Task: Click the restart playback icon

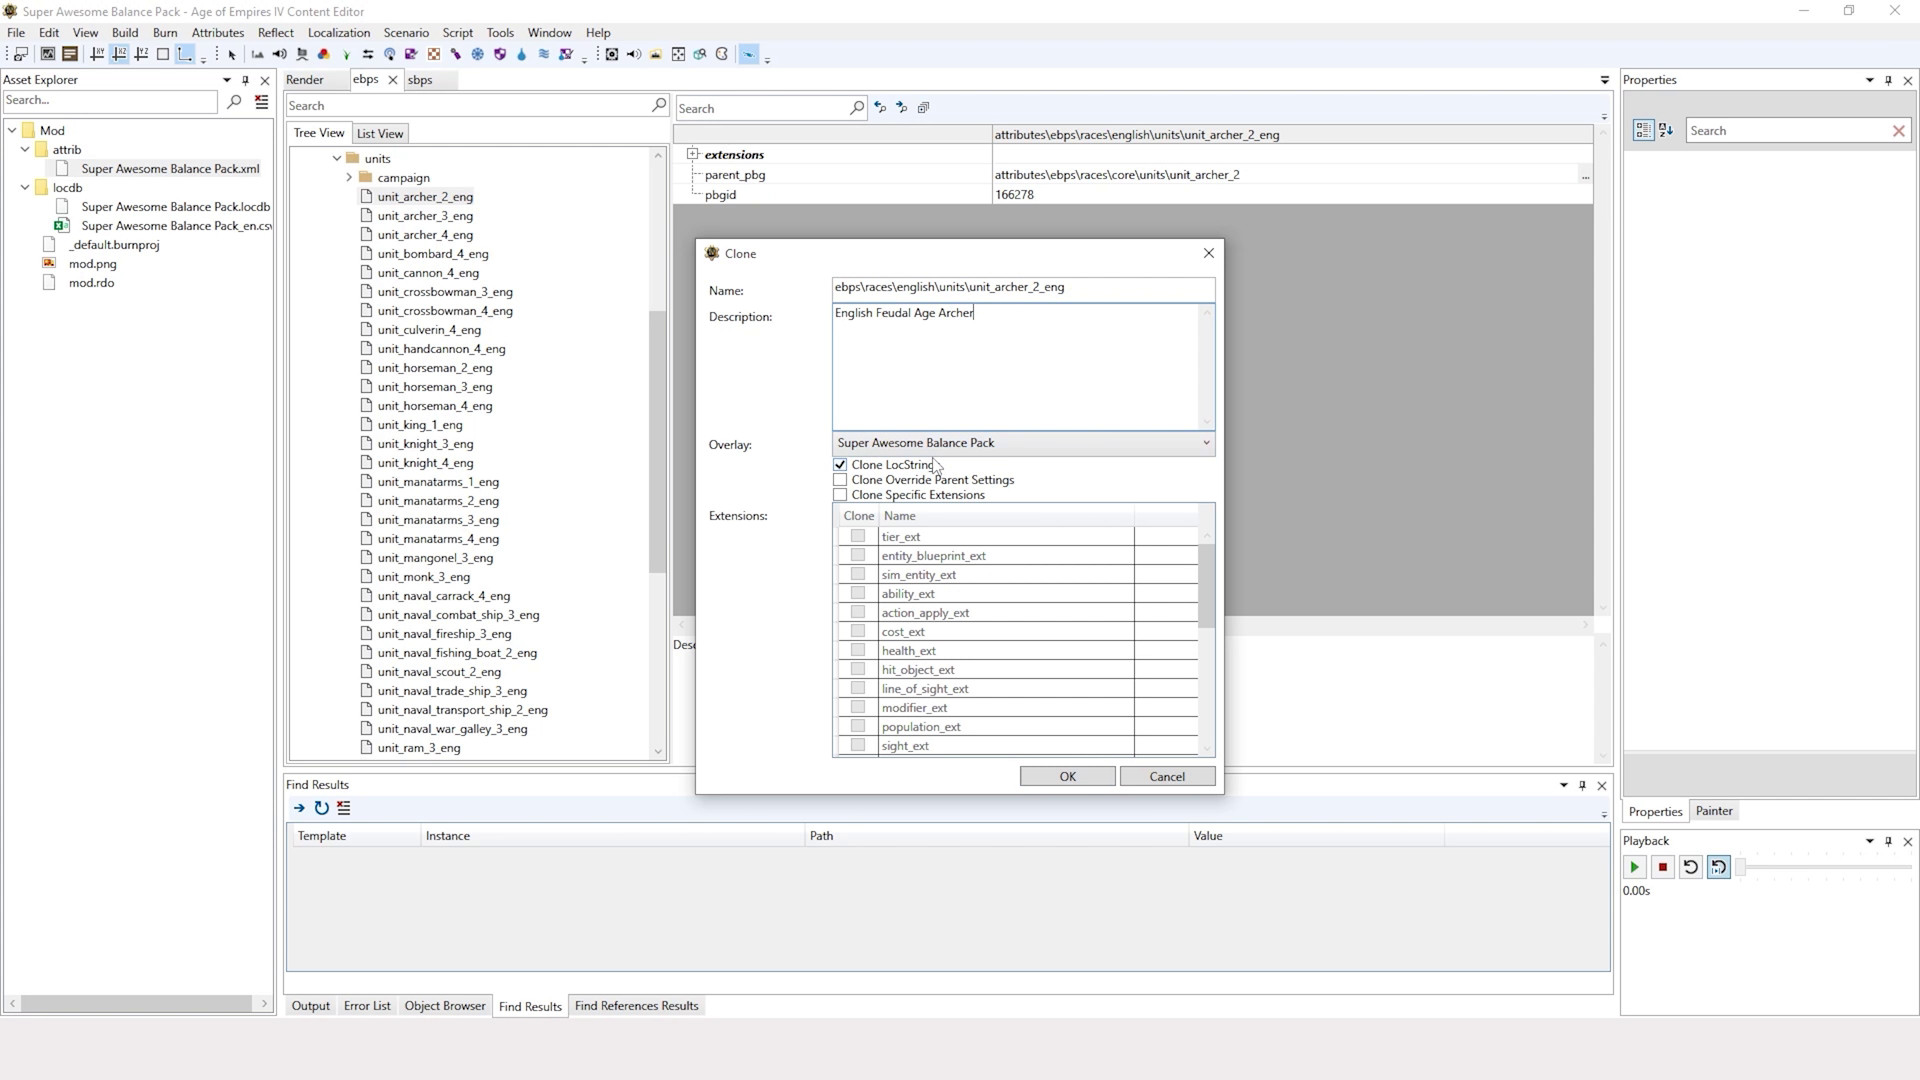Action: click(x=1691, y=867)
